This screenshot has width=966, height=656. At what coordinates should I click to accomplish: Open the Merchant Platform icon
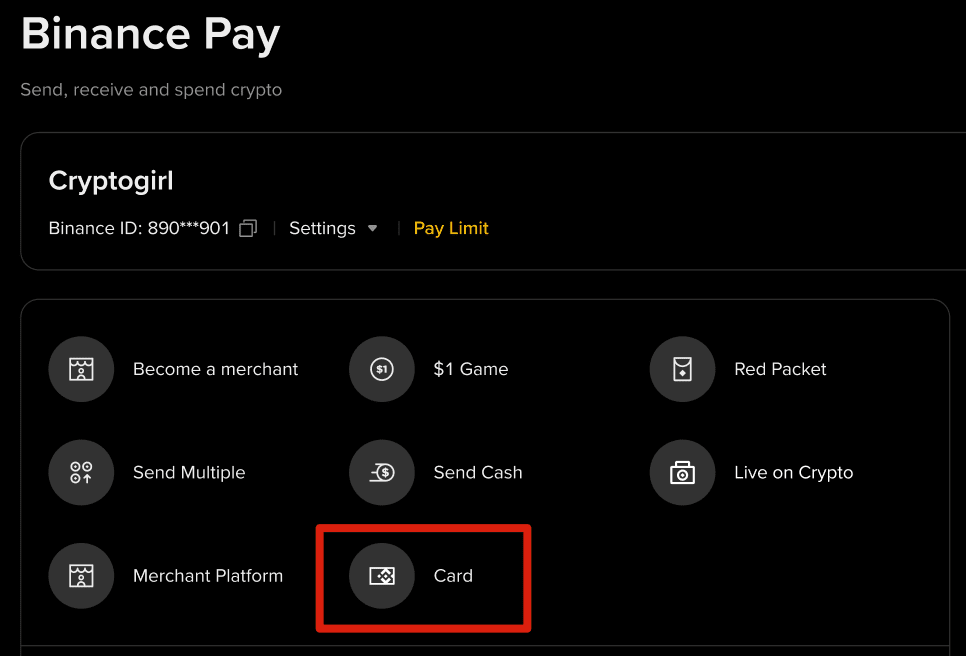(x=81, y=576)
